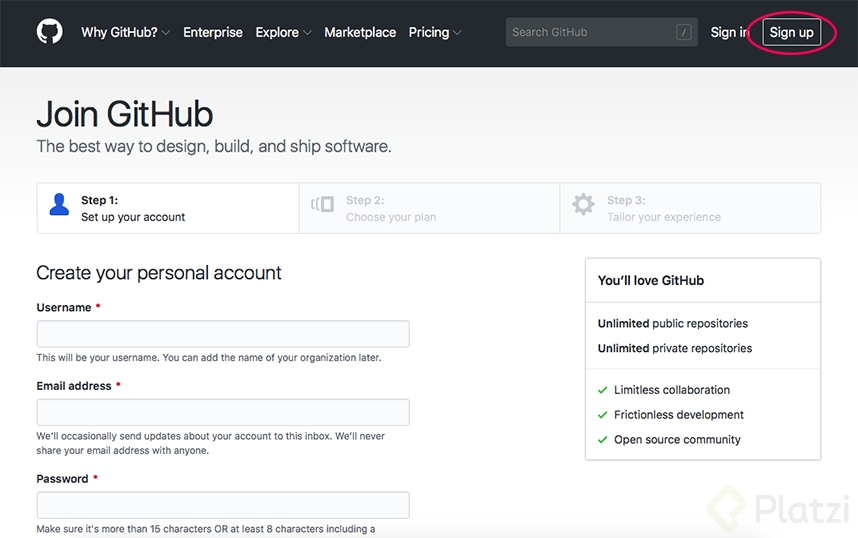Click the Join GitHub heading

[125, 114]
